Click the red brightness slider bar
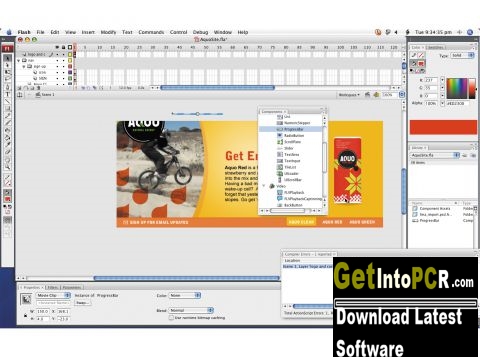 (473, 88)
